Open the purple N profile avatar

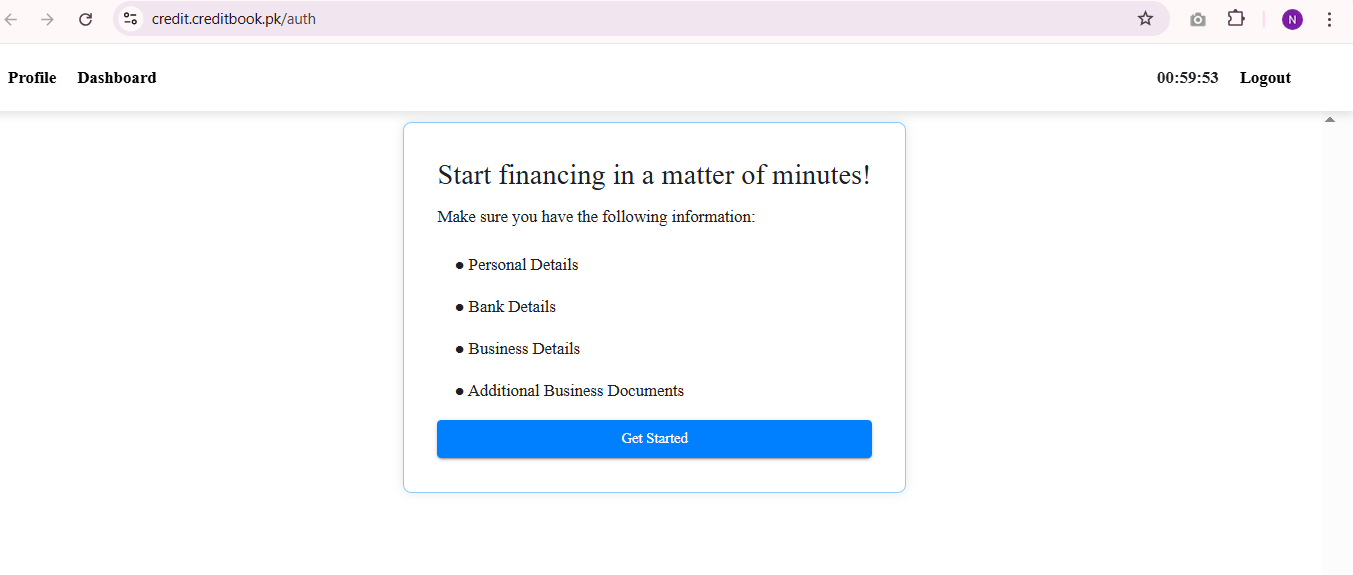[x=1292, y=19]
